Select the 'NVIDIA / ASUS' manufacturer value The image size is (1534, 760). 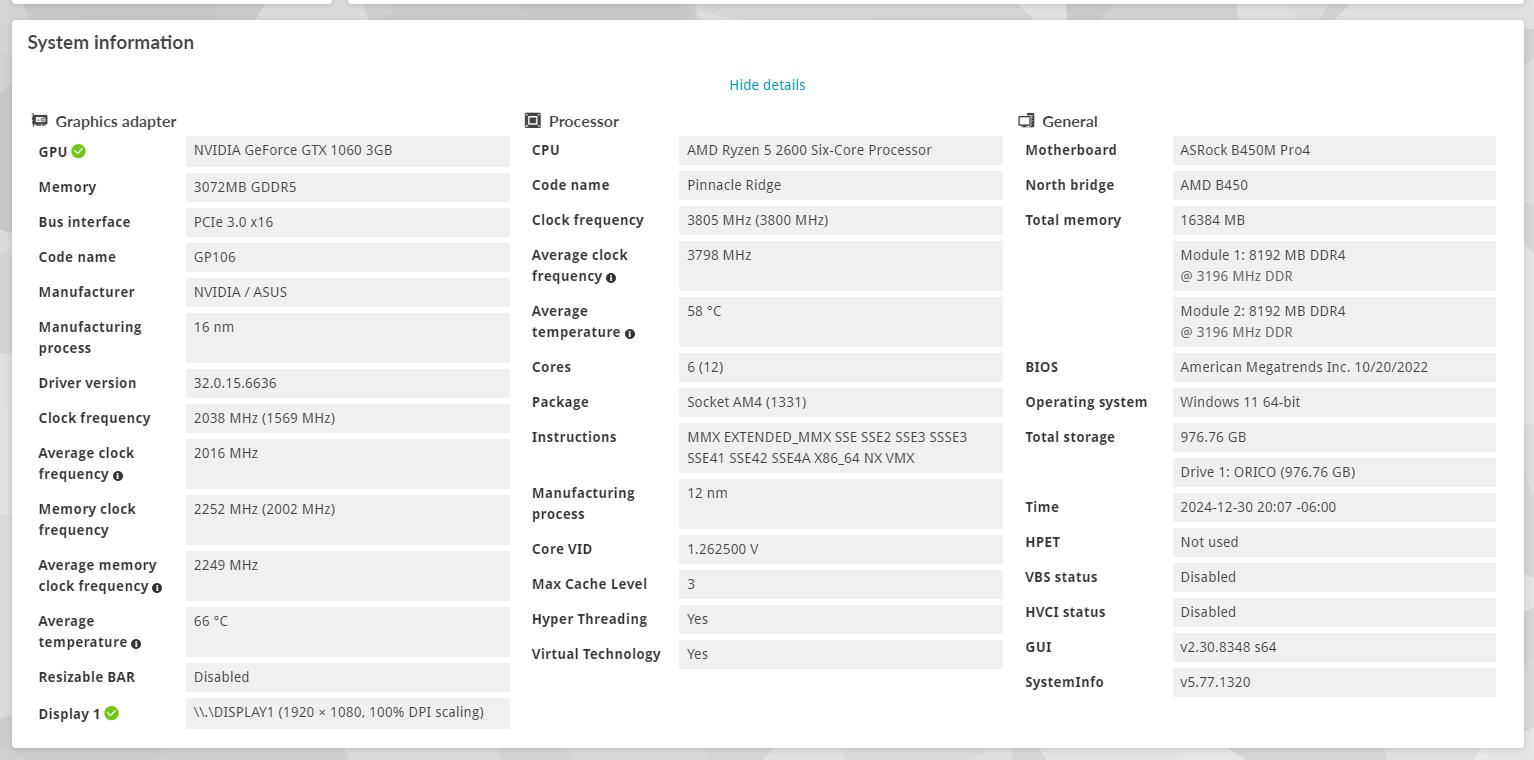(x=348, y=292)
